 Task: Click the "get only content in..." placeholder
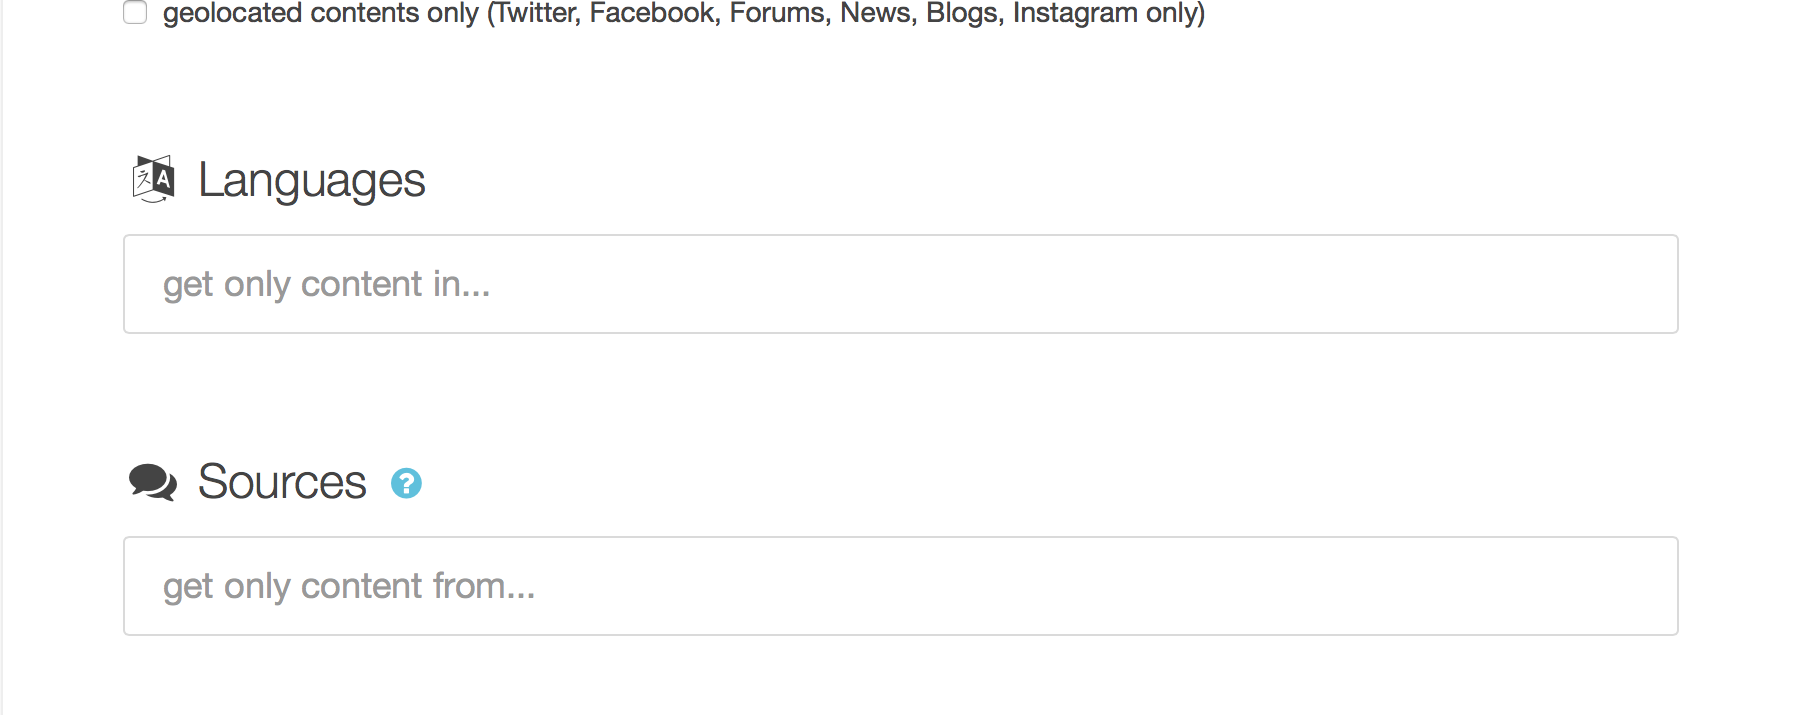326,285
